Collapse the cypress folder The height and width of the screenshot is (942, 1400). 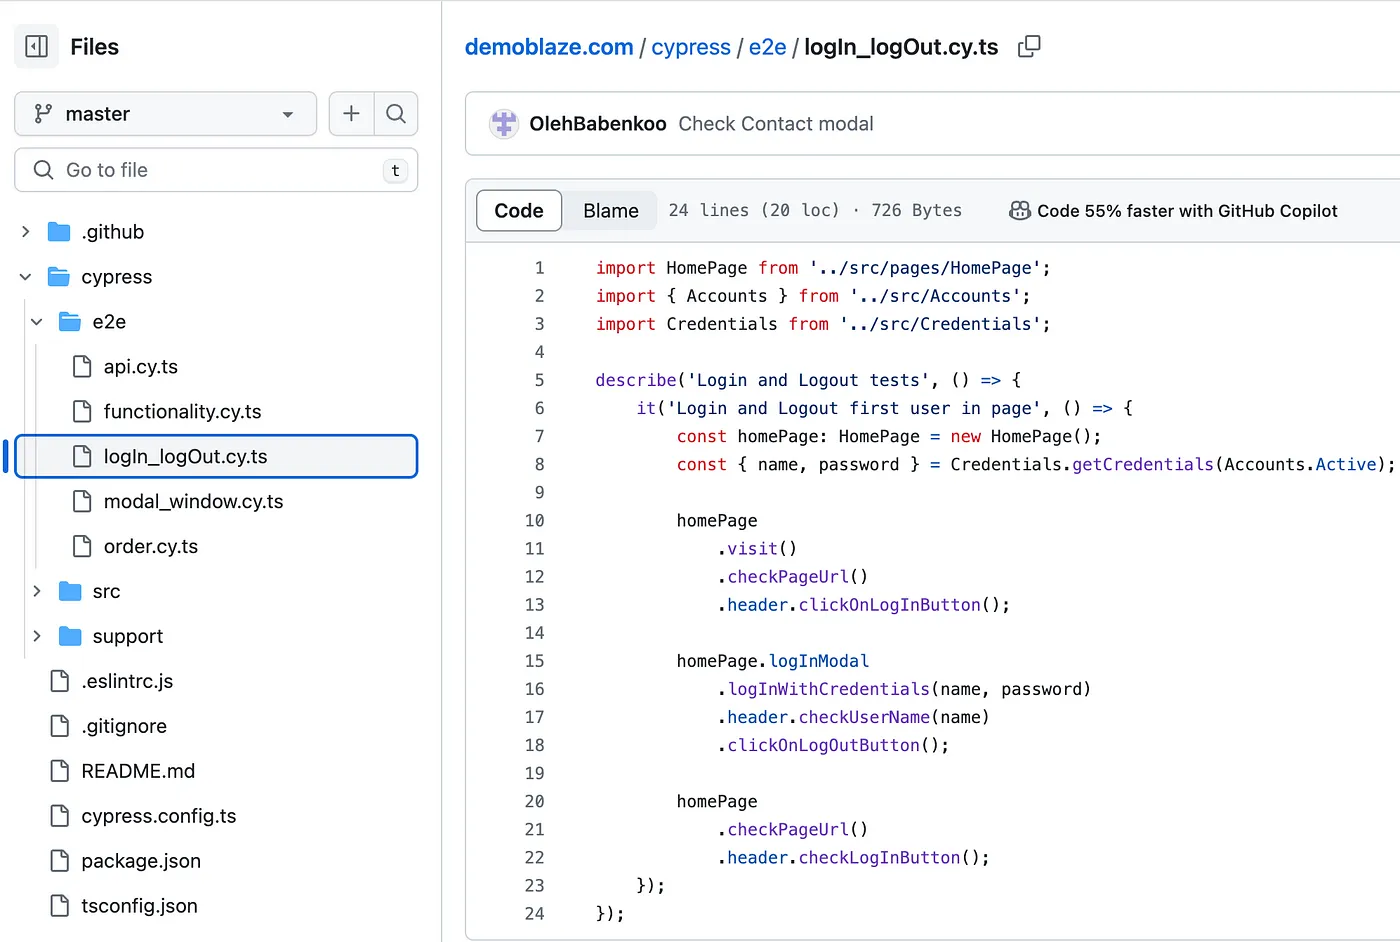[25, 276]
